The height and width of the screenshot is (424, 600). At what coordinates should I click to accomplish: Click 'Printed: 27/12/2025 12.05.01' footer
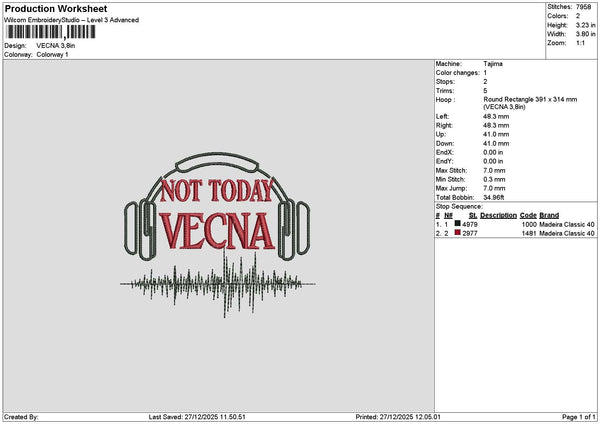(x=398, y=417)
